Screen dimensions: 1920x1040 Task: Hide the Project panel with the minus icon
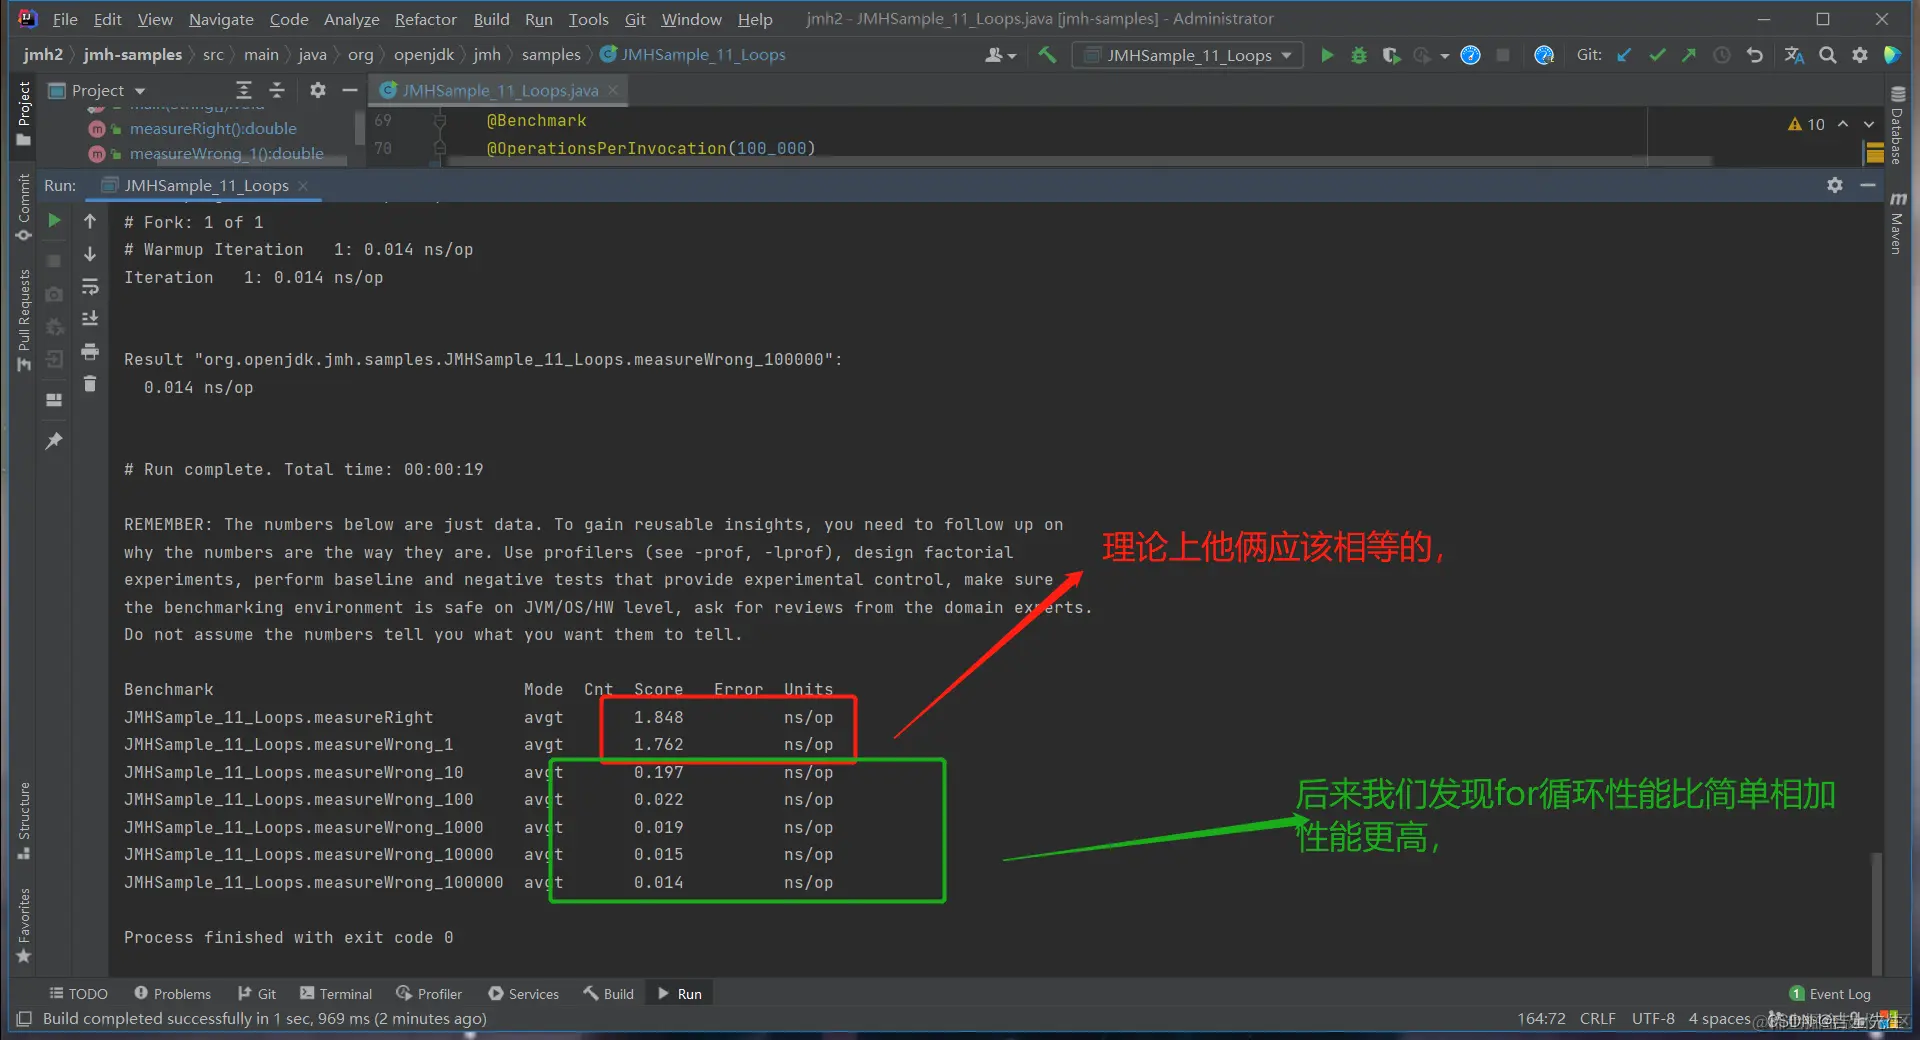pyautogui.click(x=349, y=90)
